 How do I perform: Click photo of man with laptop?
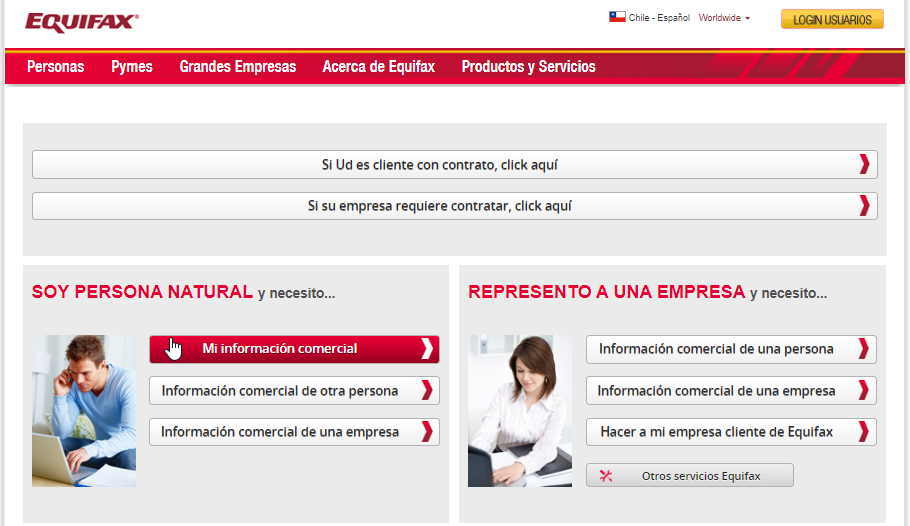point(84,410)
